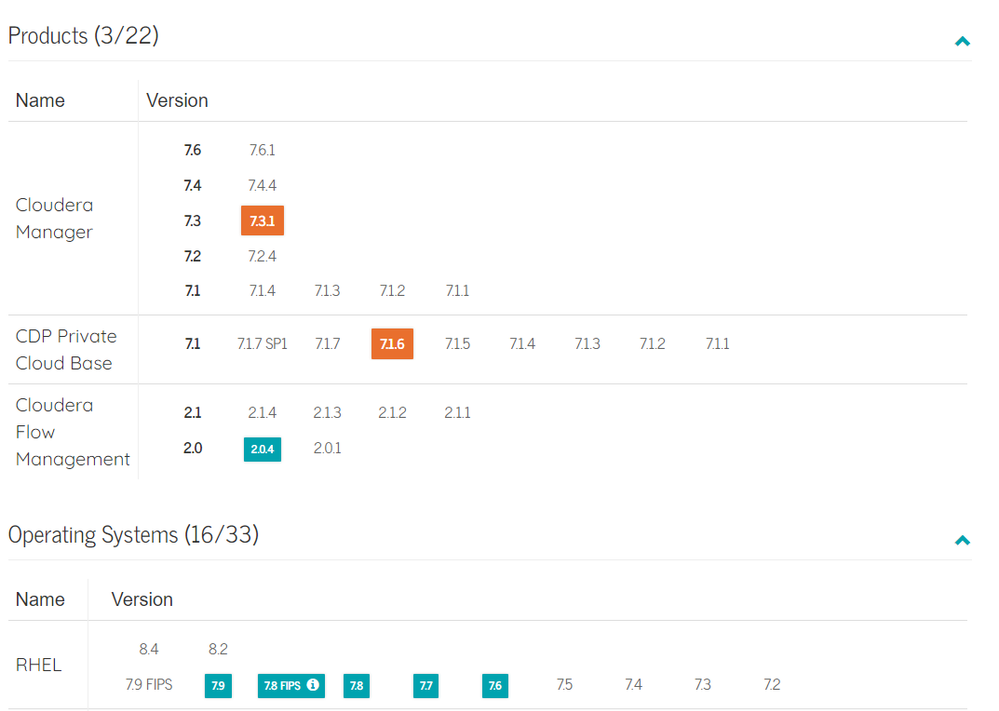The height and width of the screenshot is (711, 999).
Task: Select Cloudera Flow Management 2.1.2
Action: pyautogui.click(x=392, y=413)
